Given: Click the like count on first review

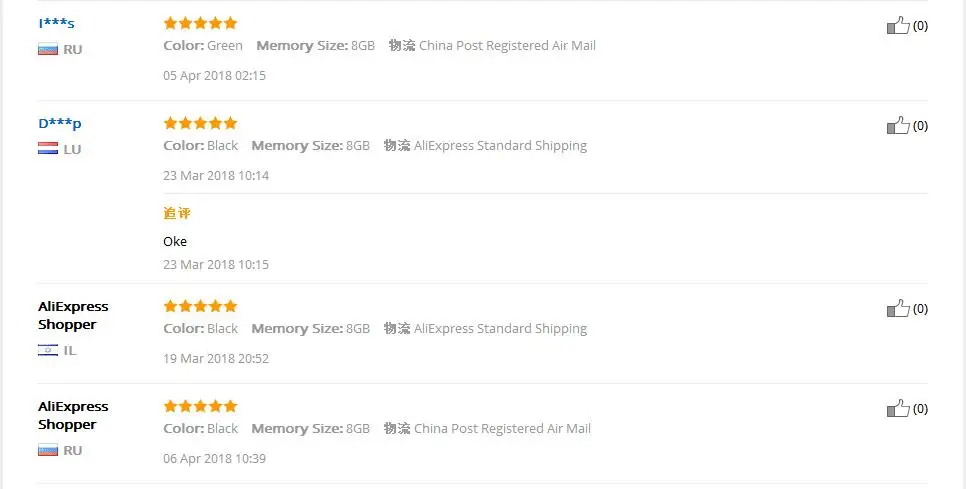Looking at the screenshot, I should pos(920,26).
